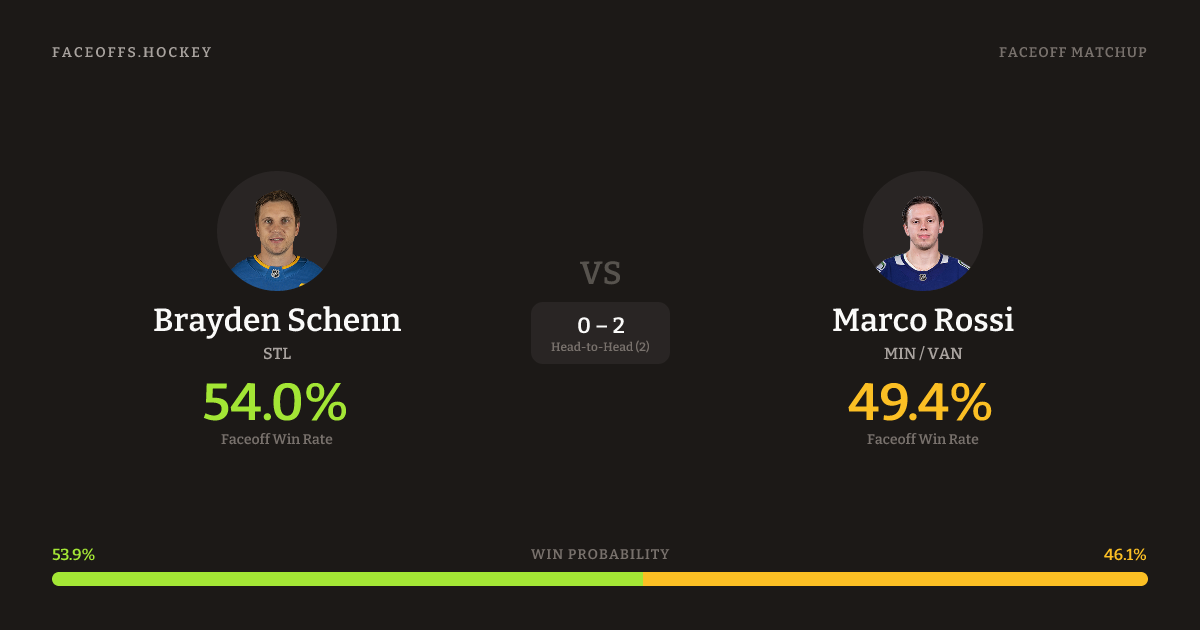Select the STL team abbreviation
The image size is (1200, 630).
(277, 354)
